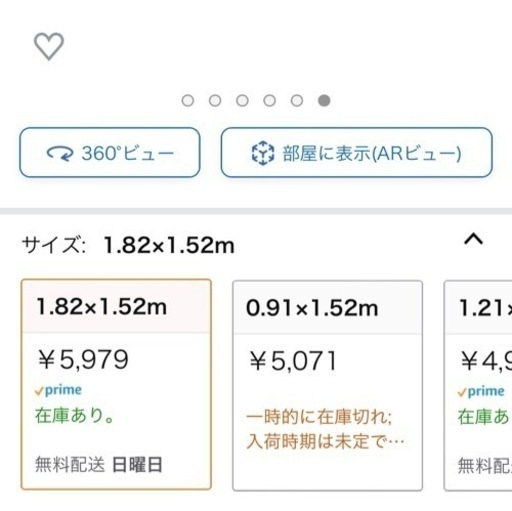512x511 pixels.
Task: Click the AR cube icon
Action: coord(263,153)
